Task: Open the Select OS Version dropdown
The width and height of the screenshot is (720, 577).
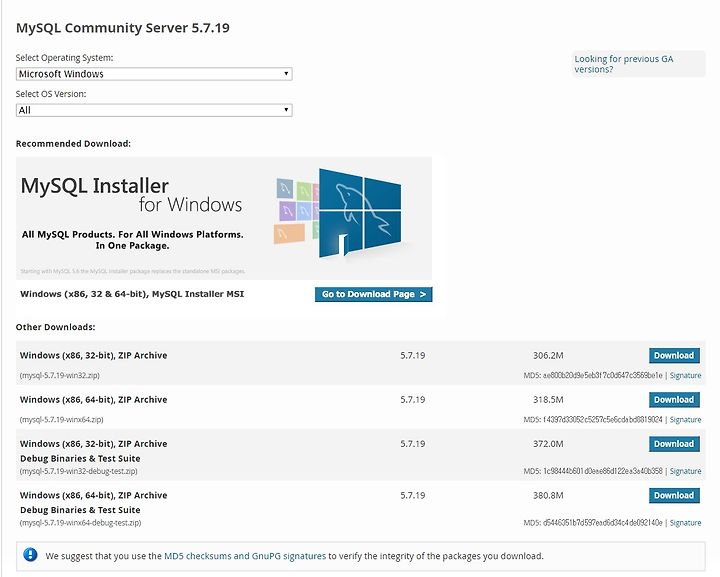Action: [154, 110]
